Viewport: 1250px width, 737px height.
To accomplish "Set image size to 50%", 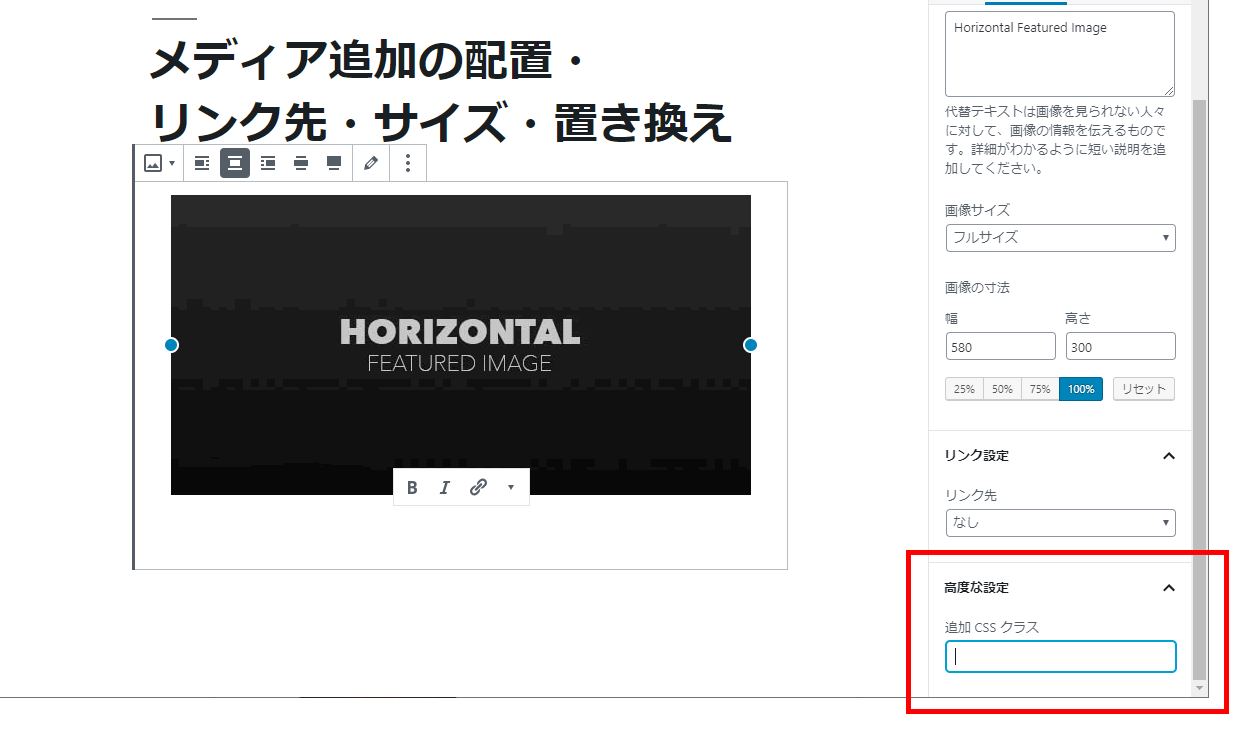I will [1002, 389].
